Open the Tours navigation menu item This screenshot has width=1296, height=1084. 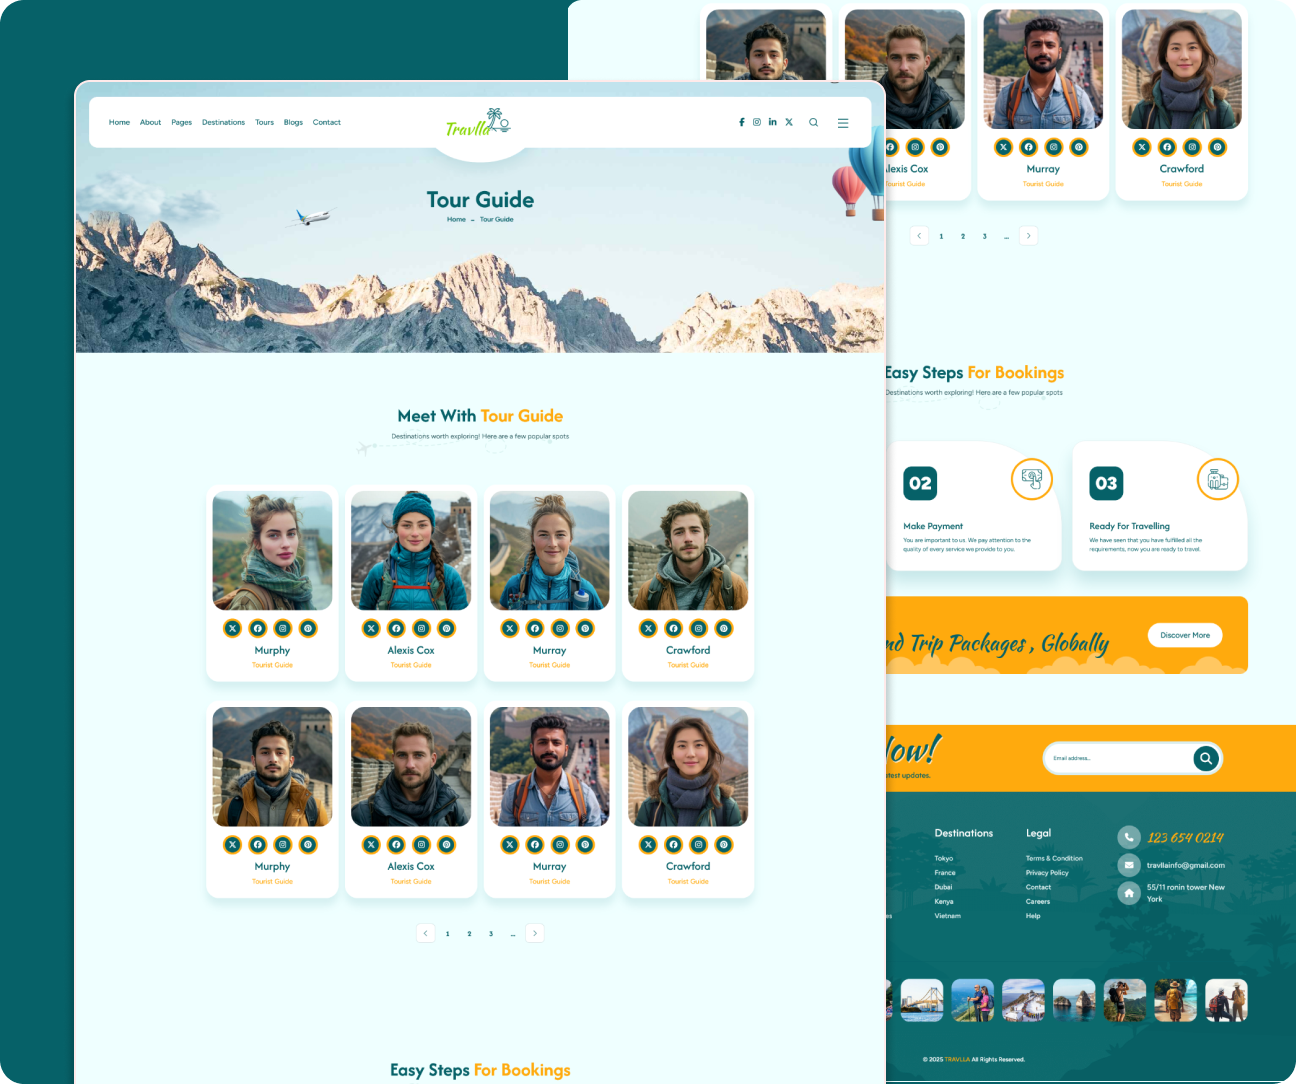pyautogui.click(x=264, y=123)
